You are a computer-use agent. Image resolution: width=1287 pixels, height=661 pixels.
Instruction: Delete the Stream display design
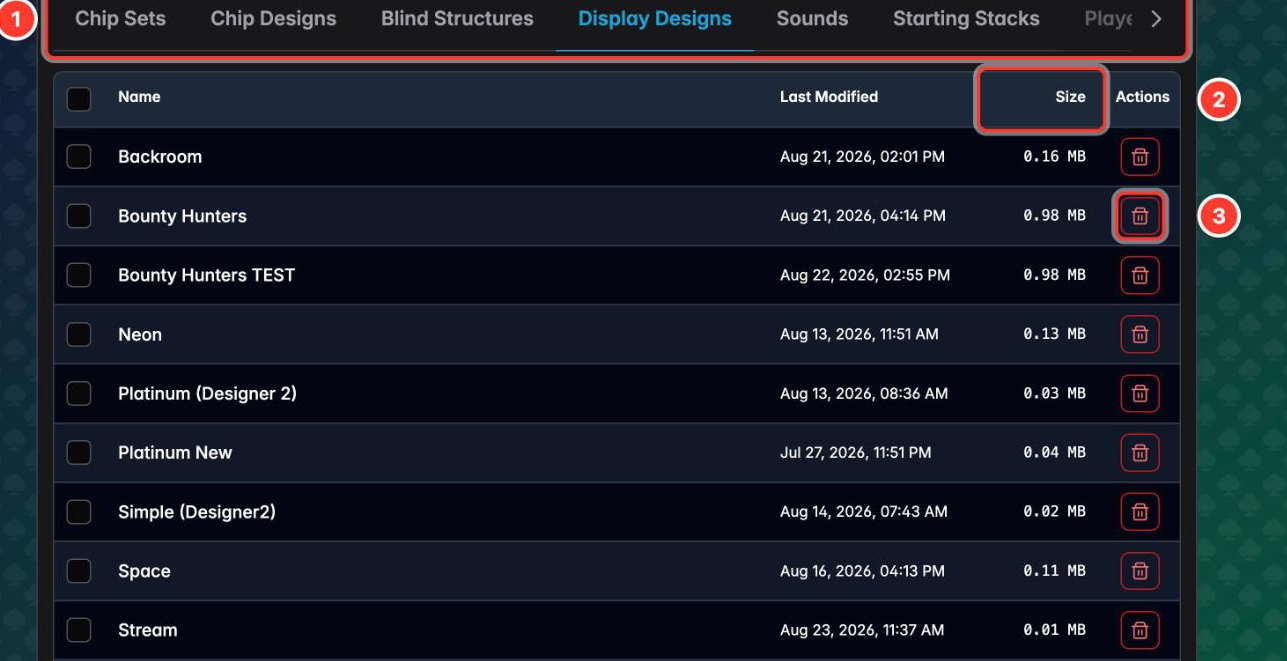[1140, 630]
